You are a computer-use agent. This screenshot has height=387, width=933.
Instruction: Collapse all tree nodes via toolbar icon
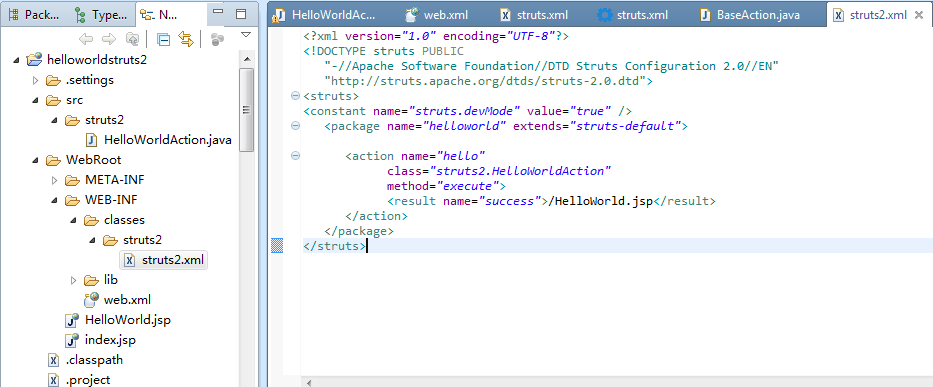163,39
